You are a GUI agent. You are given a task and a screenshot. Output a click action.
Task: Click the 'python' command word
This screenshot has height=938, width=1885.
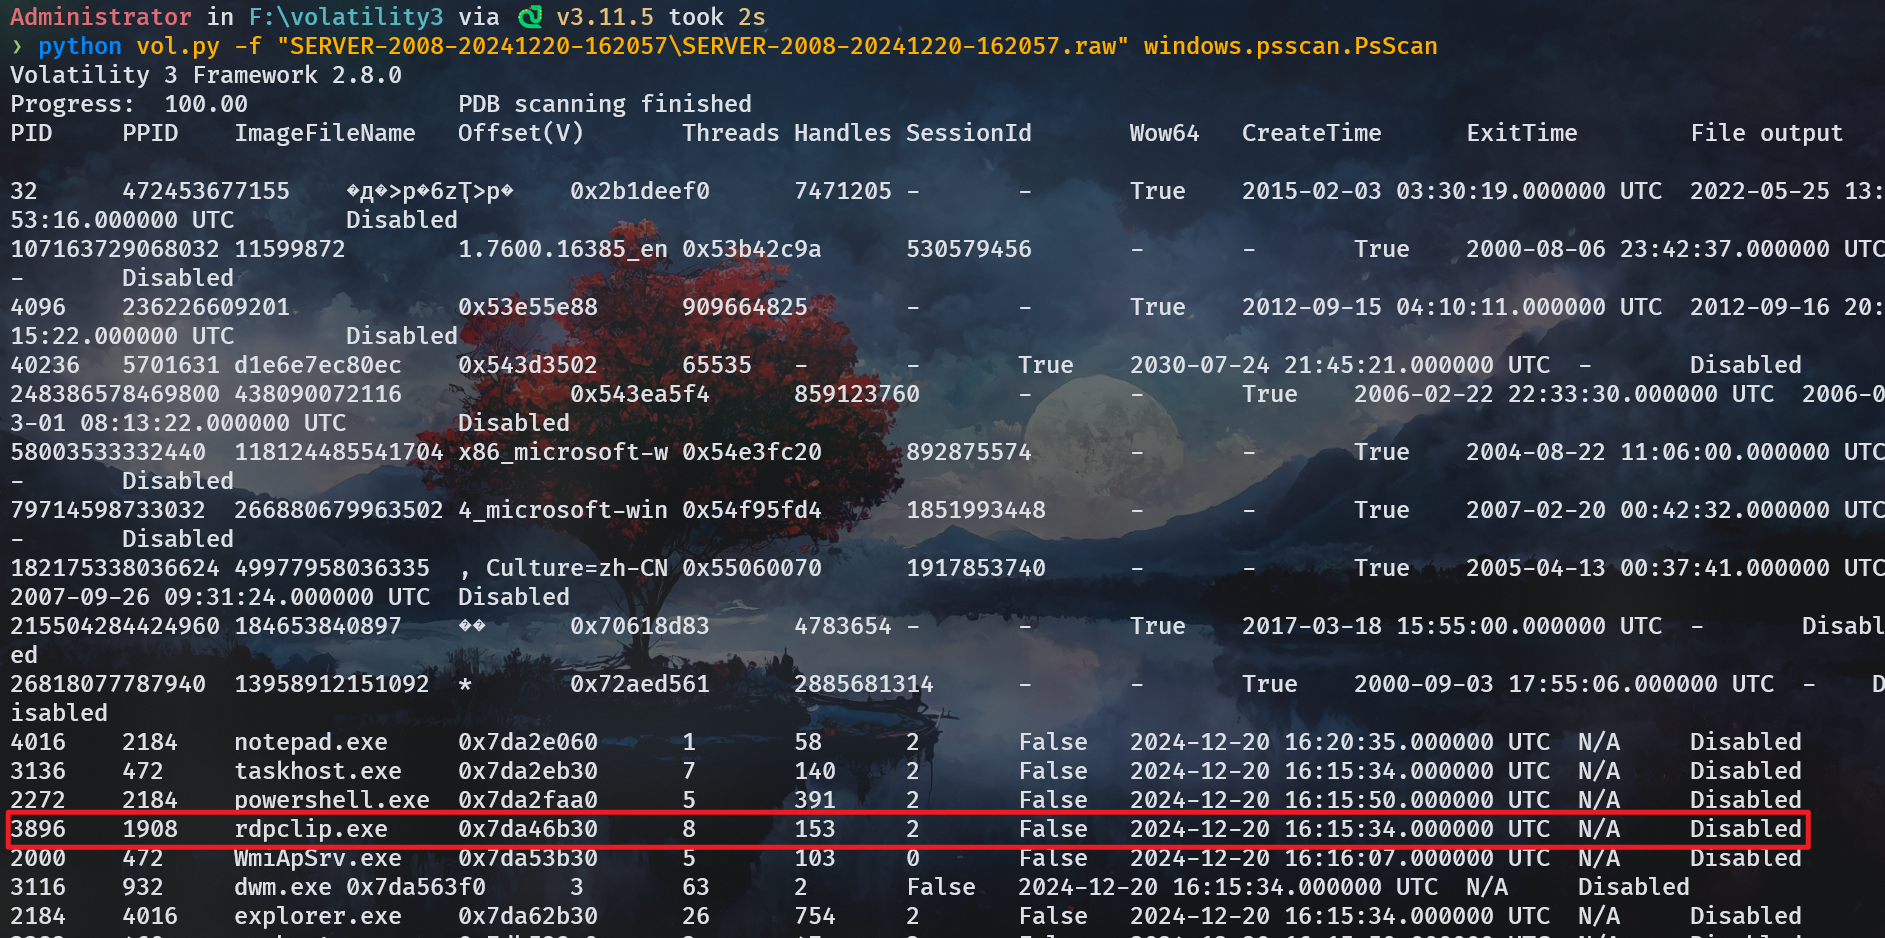(80, 46)
